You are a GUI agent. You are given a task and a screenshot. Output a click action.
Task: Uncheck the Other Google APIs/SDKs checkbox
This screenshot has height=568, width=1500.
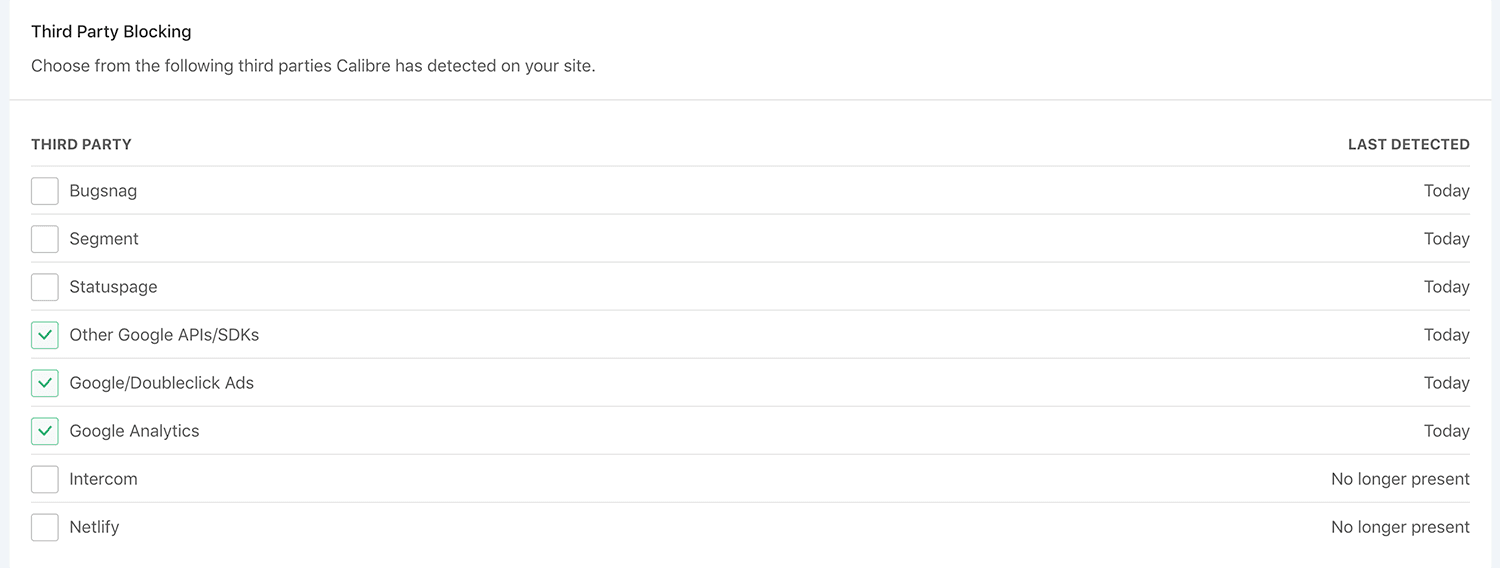tap(45, 335)
